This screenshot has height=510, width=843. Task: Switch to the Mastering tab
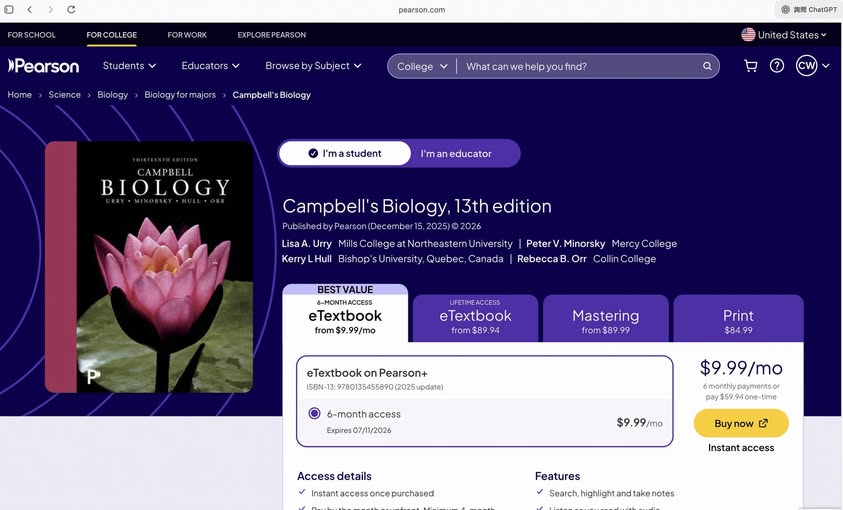point(605,320)
